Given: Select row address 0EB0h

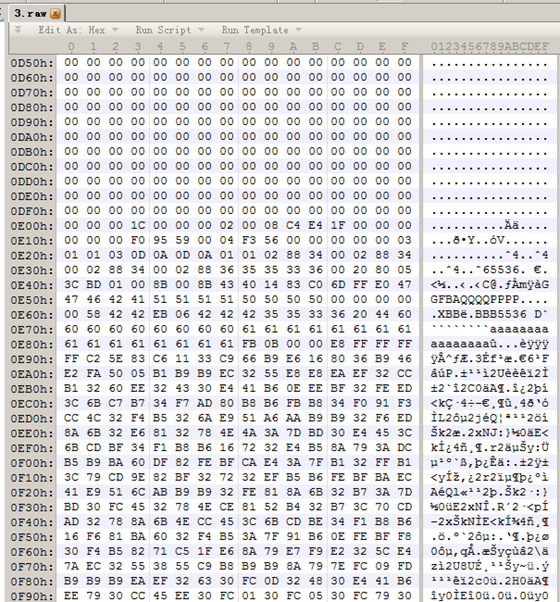Looking at the screenshot, I should (32, 389).
